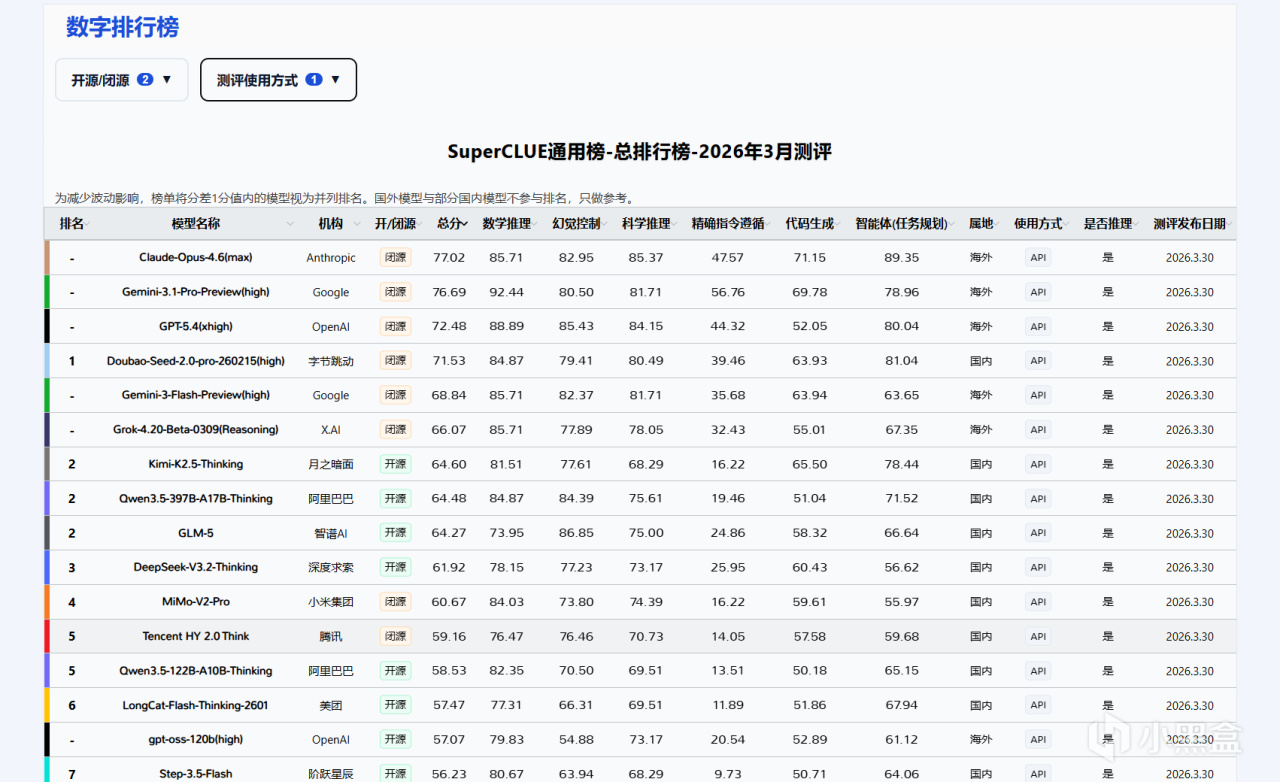Sort by the 是否推理 column header
The width and height of the screenshot is (1280, 782).
coord(1108,224)
